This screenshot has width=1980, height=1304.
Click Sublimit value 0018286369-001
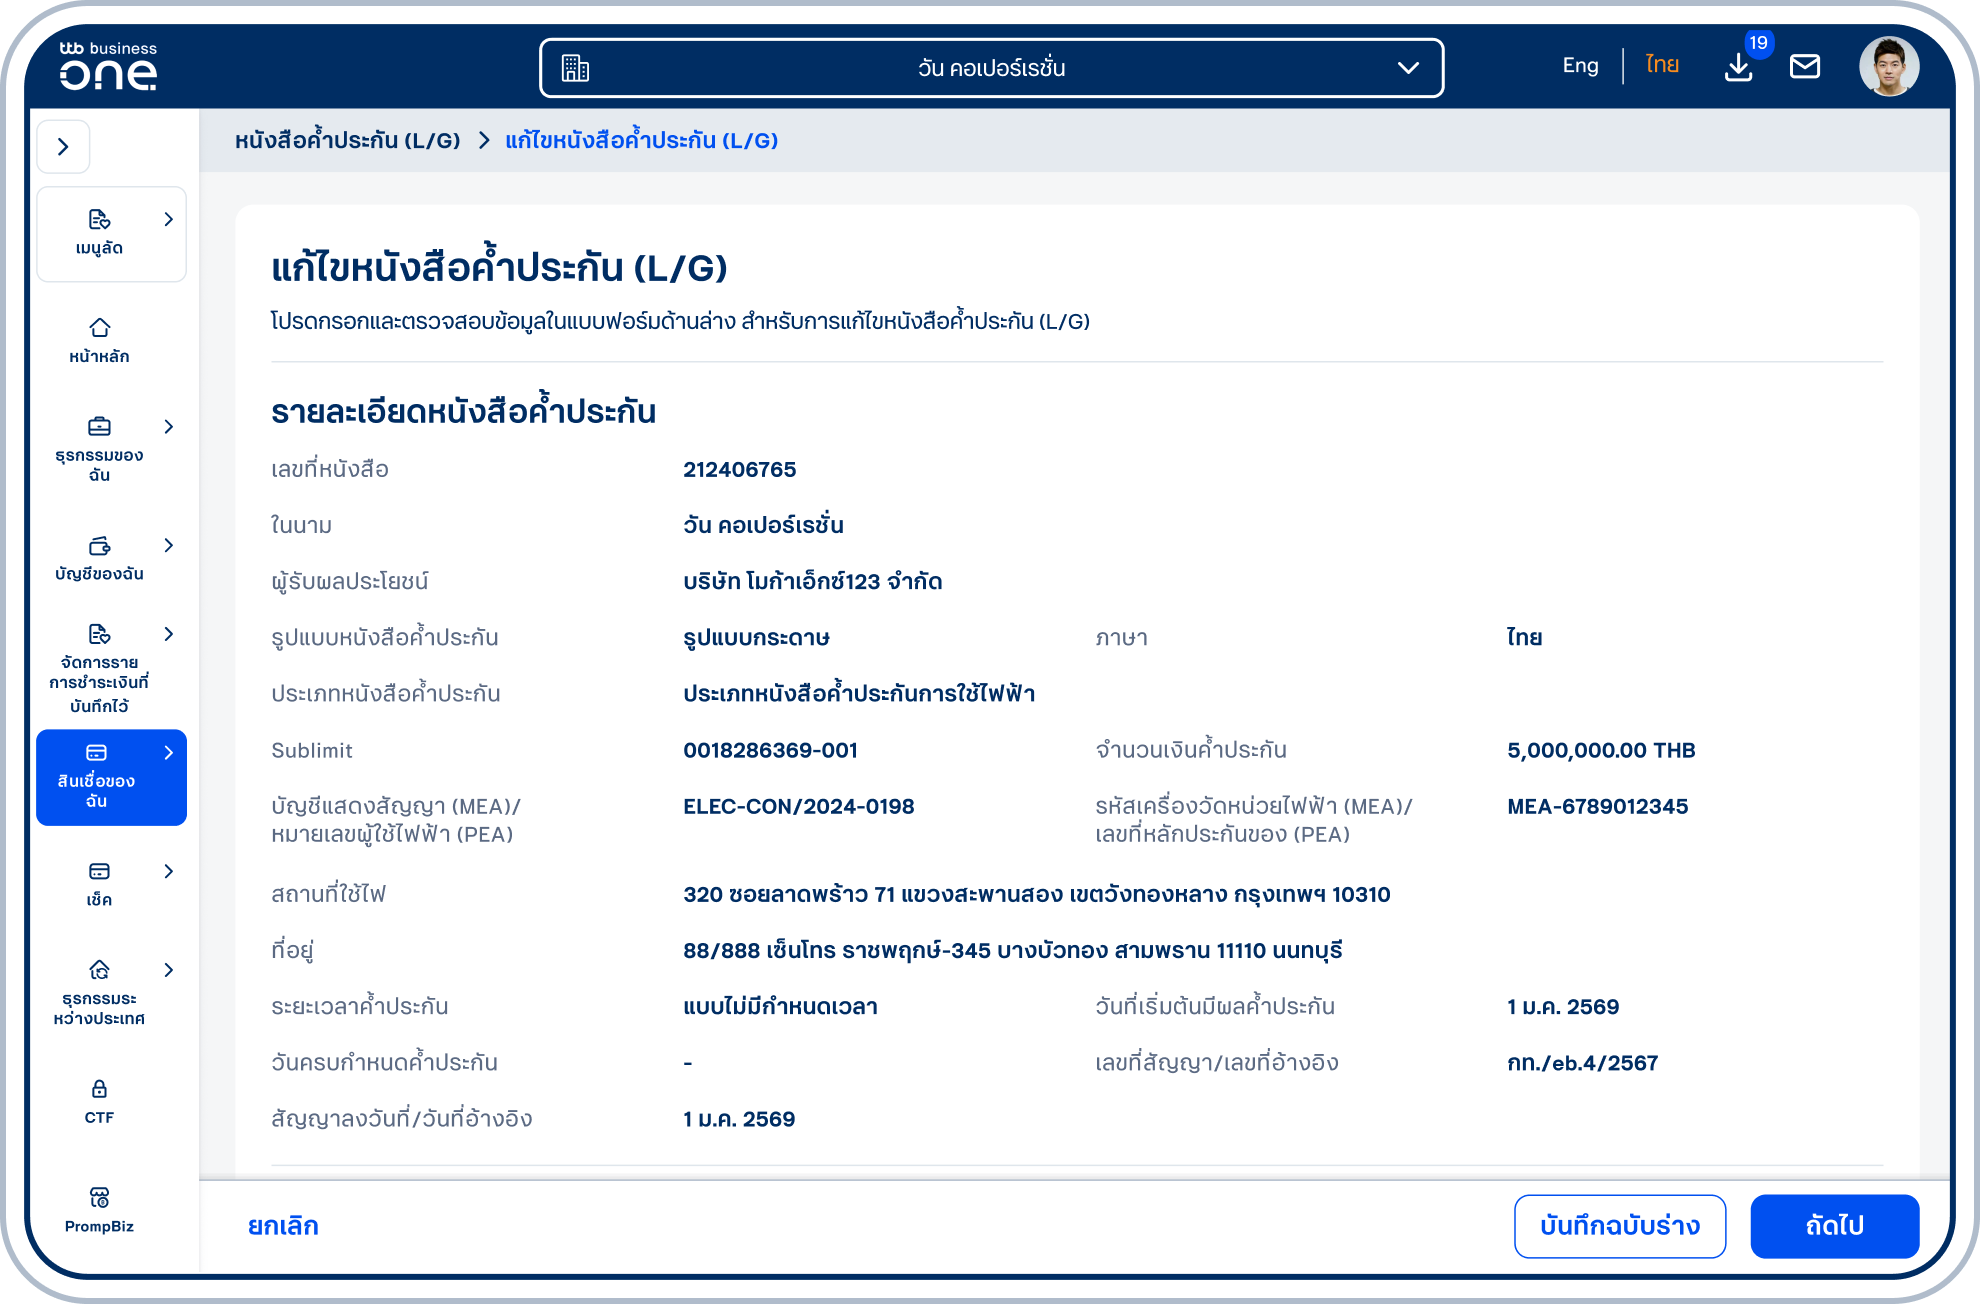[x=771, y=751]
